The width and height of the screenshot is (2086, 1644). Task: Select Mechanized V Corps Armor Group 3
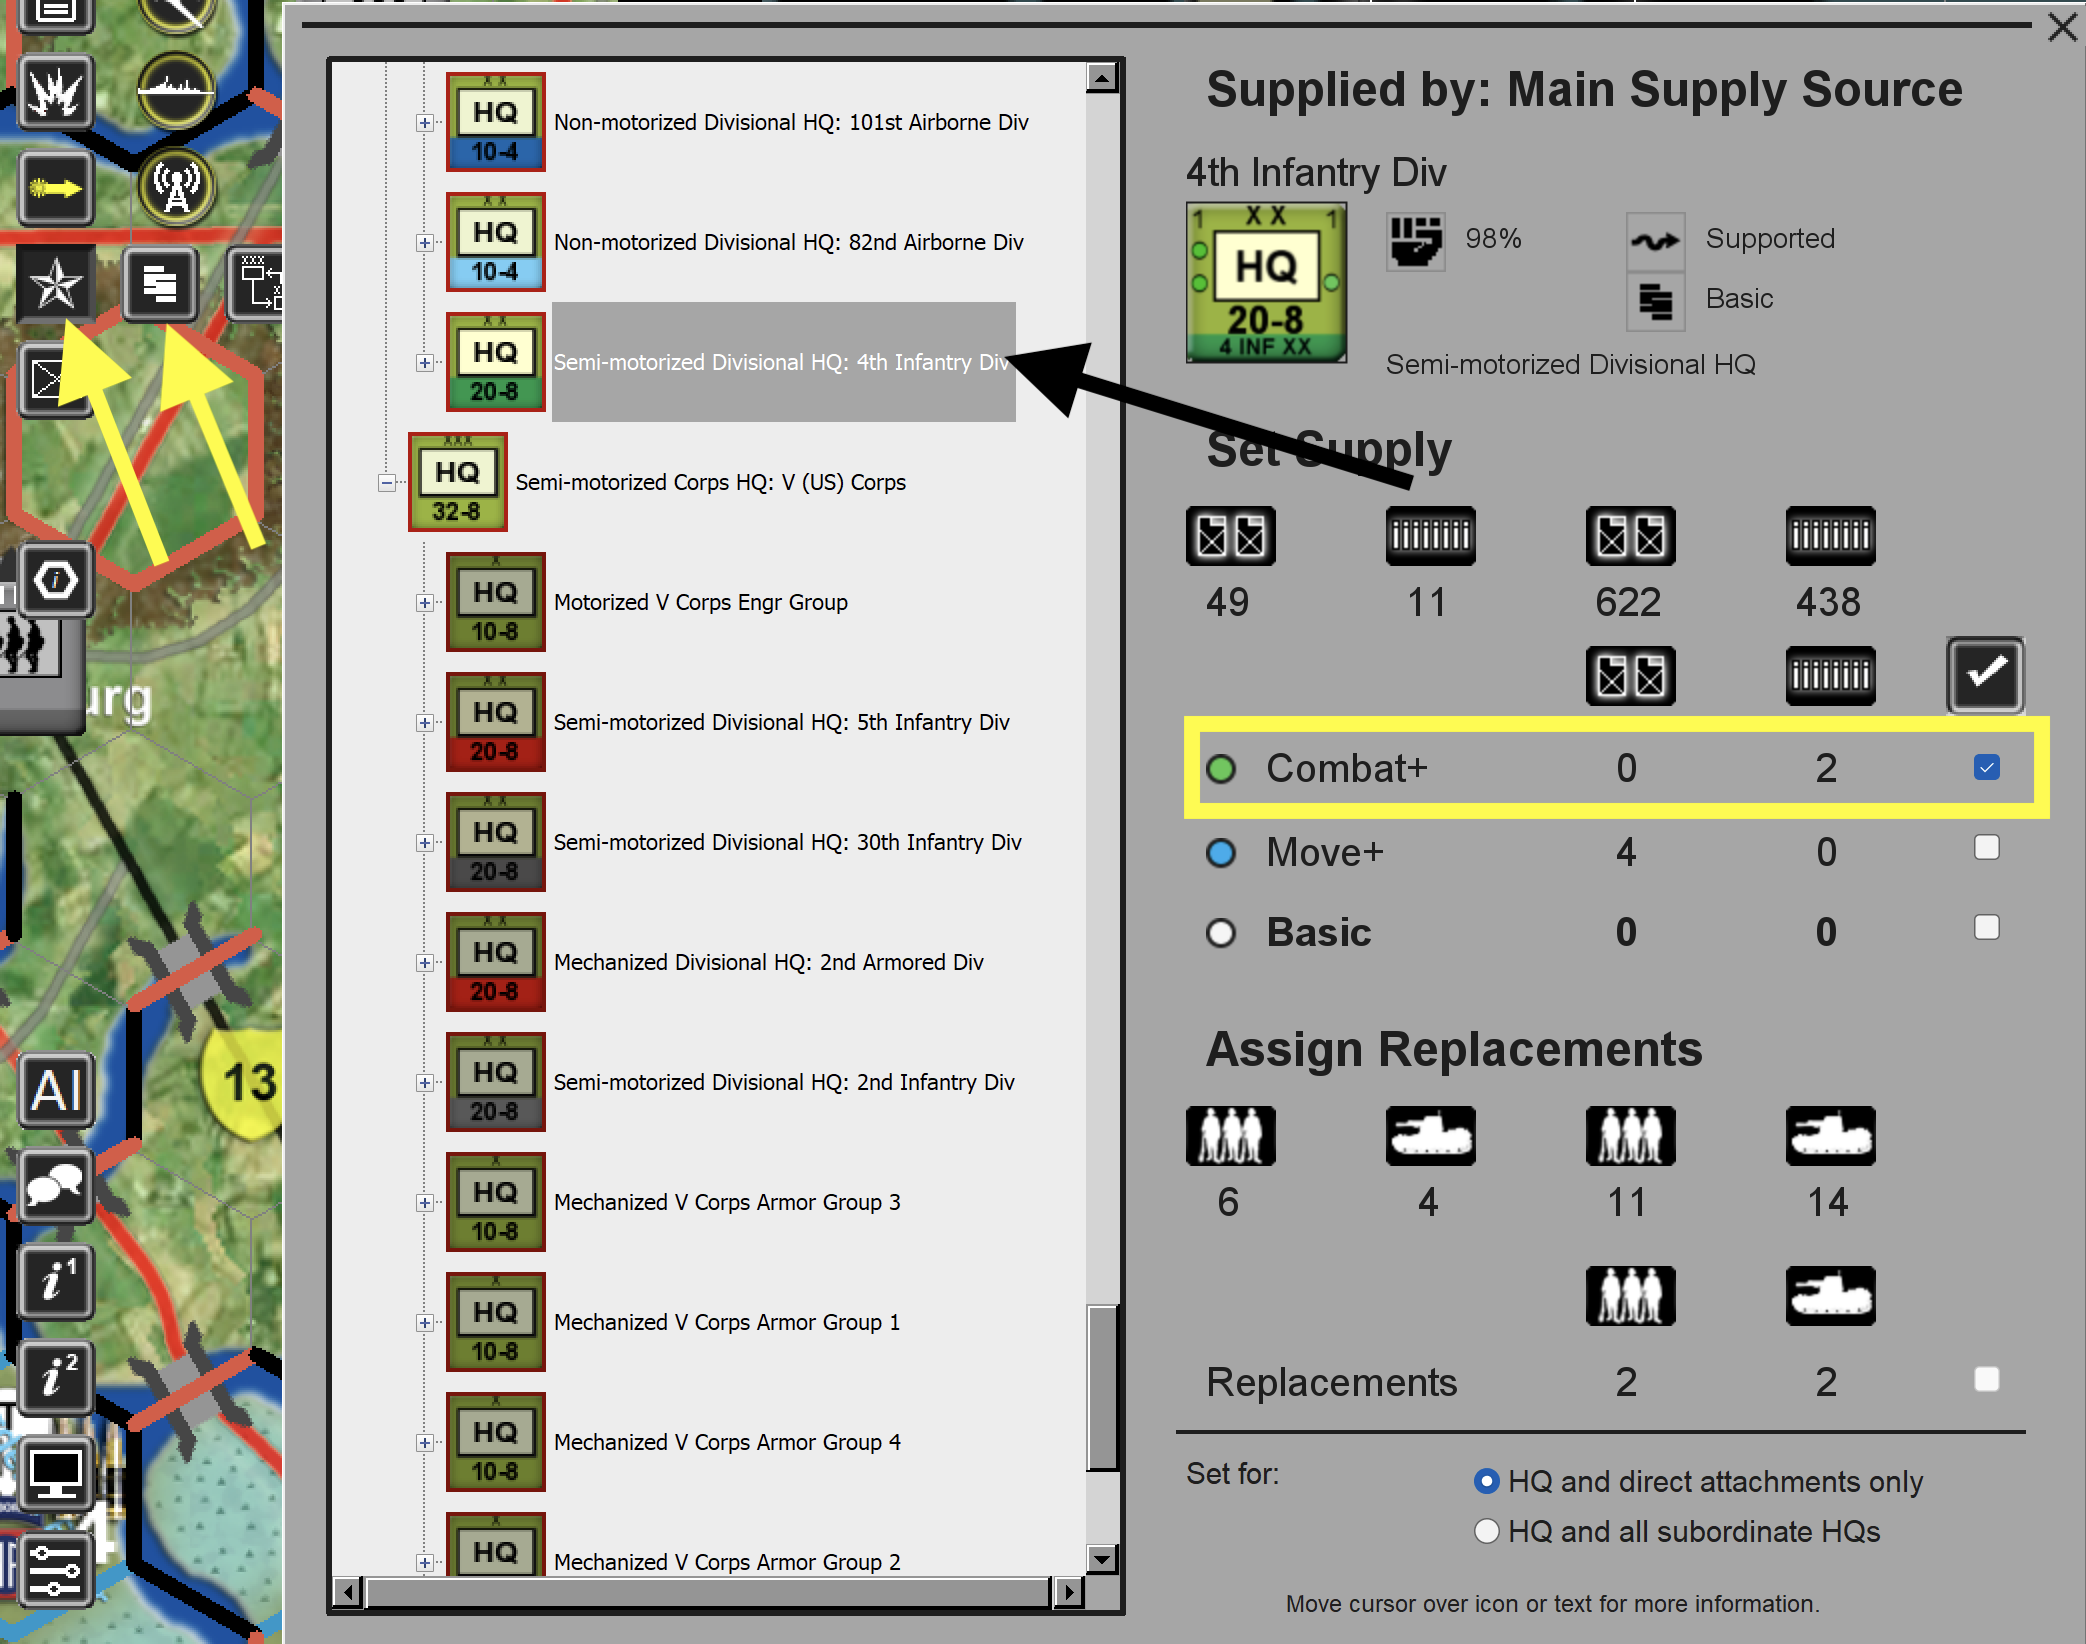727,1202
